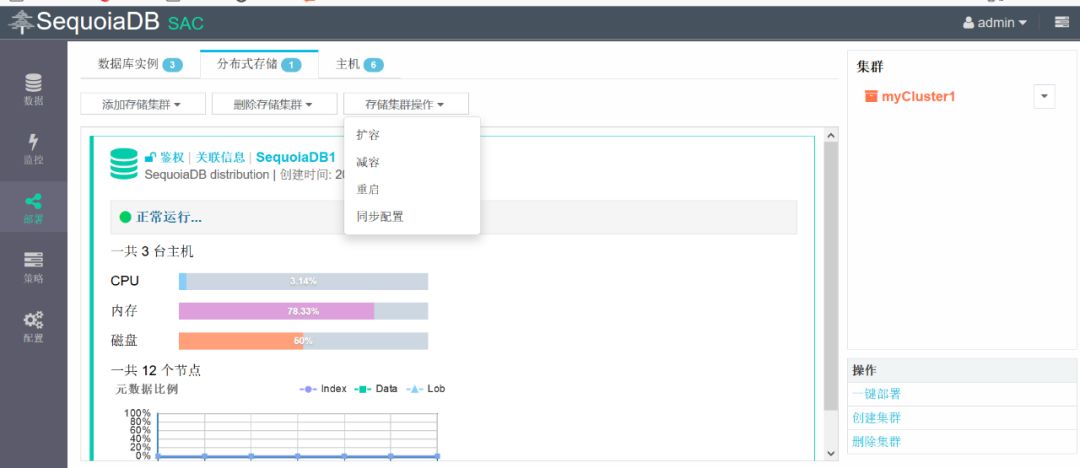Select the myCluster1 cluster
This screenshot has width=1080, height=468.
[x=918, y=96]
